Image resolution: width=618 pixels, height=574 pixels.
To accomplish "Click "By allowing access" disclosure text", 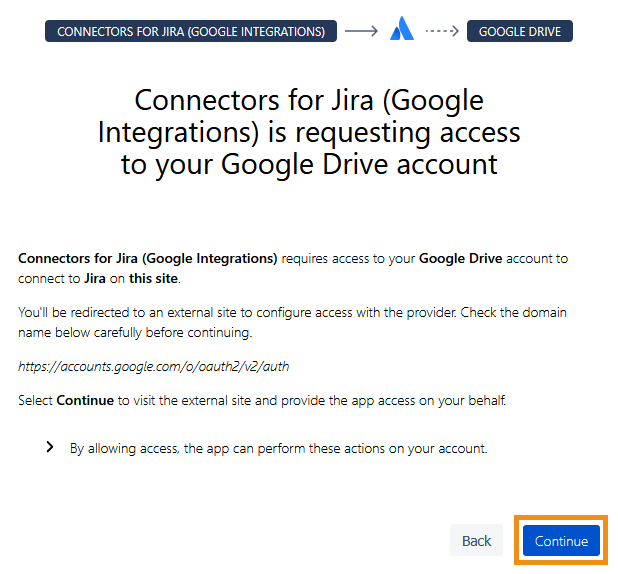I will (278, 449).
